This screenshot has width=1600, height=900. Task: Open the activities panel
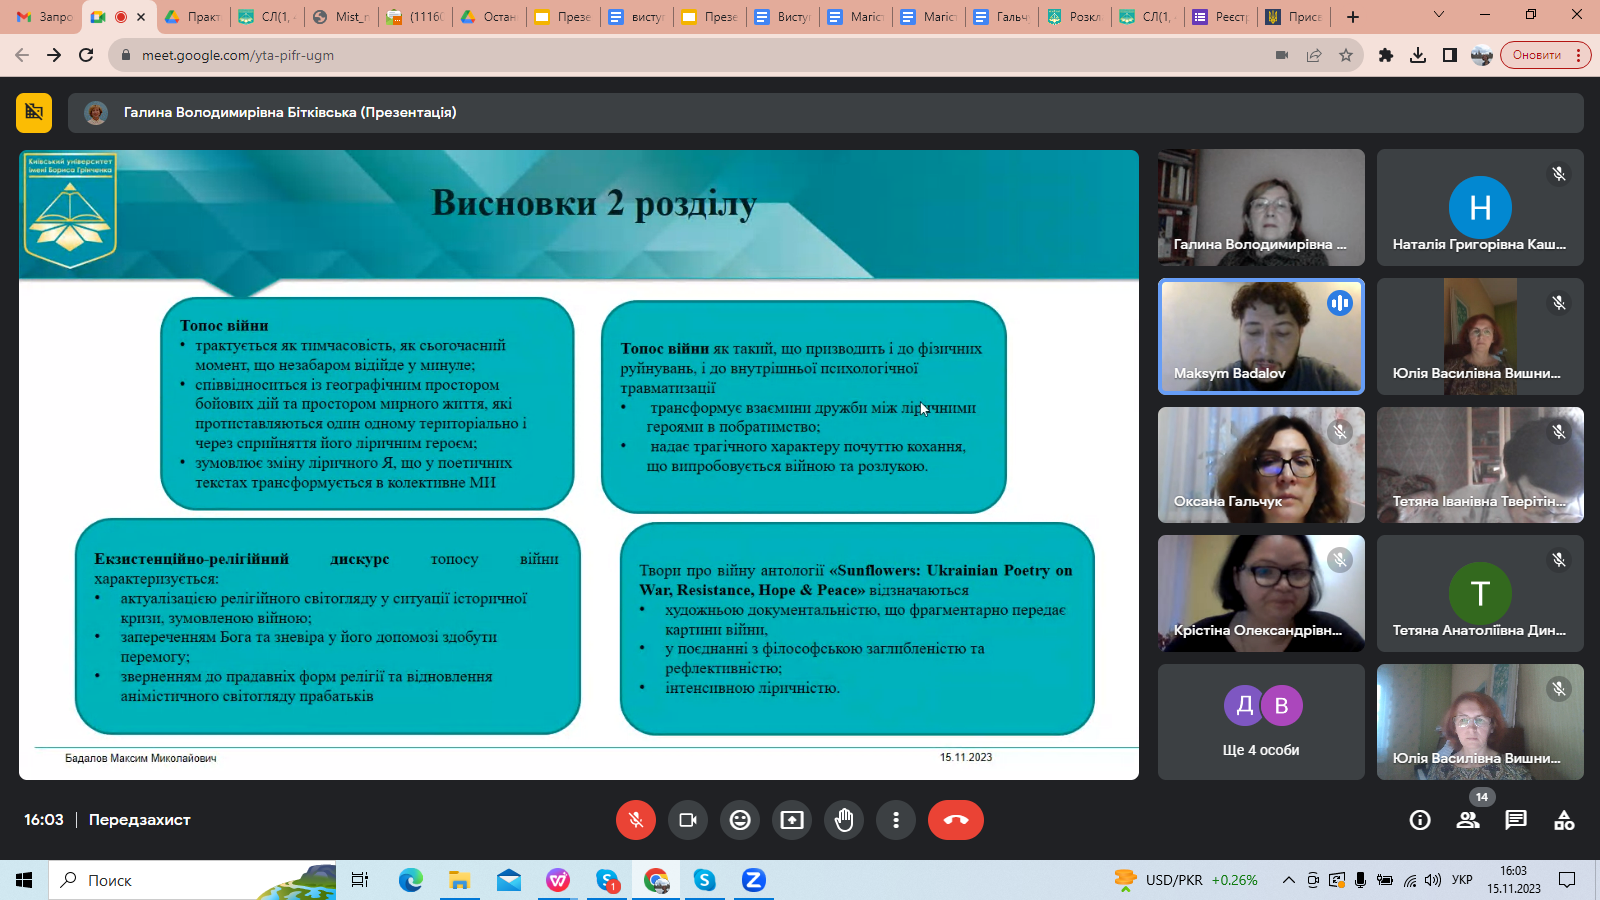pyautogui.click(x=1564, y=820)
